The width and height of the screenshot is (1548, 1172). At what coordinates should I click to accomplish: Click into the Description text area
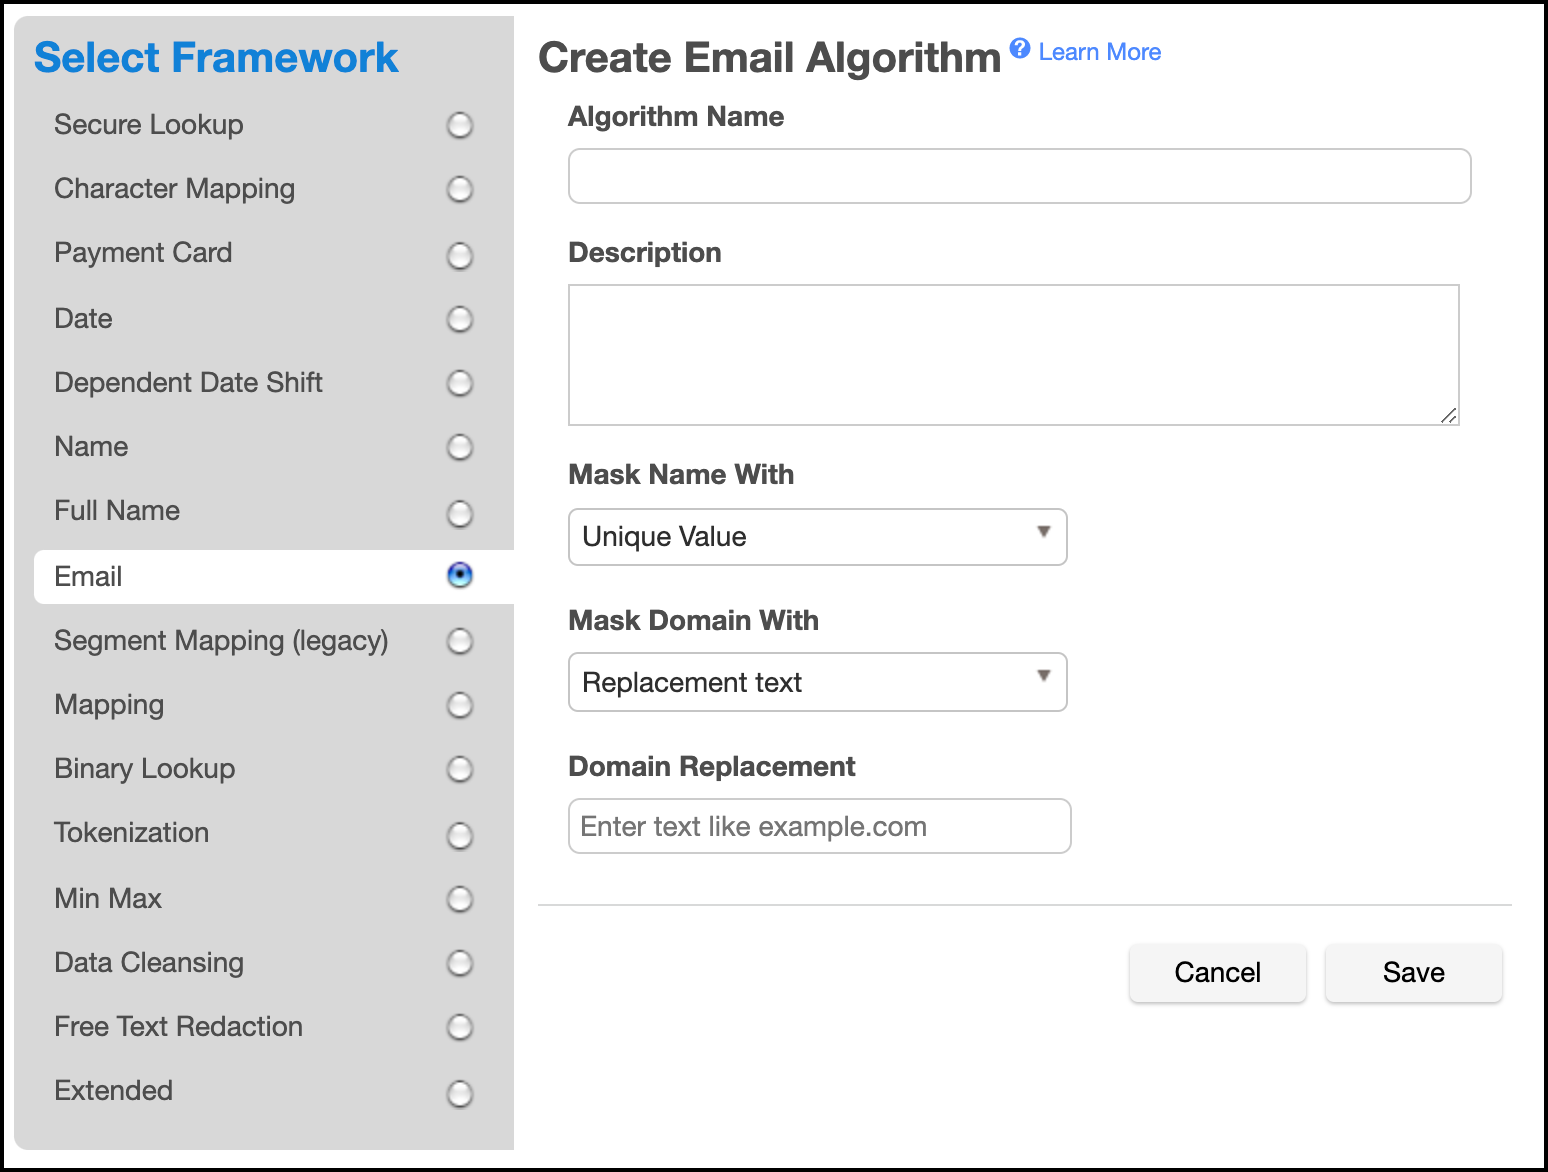point(1012,354)
